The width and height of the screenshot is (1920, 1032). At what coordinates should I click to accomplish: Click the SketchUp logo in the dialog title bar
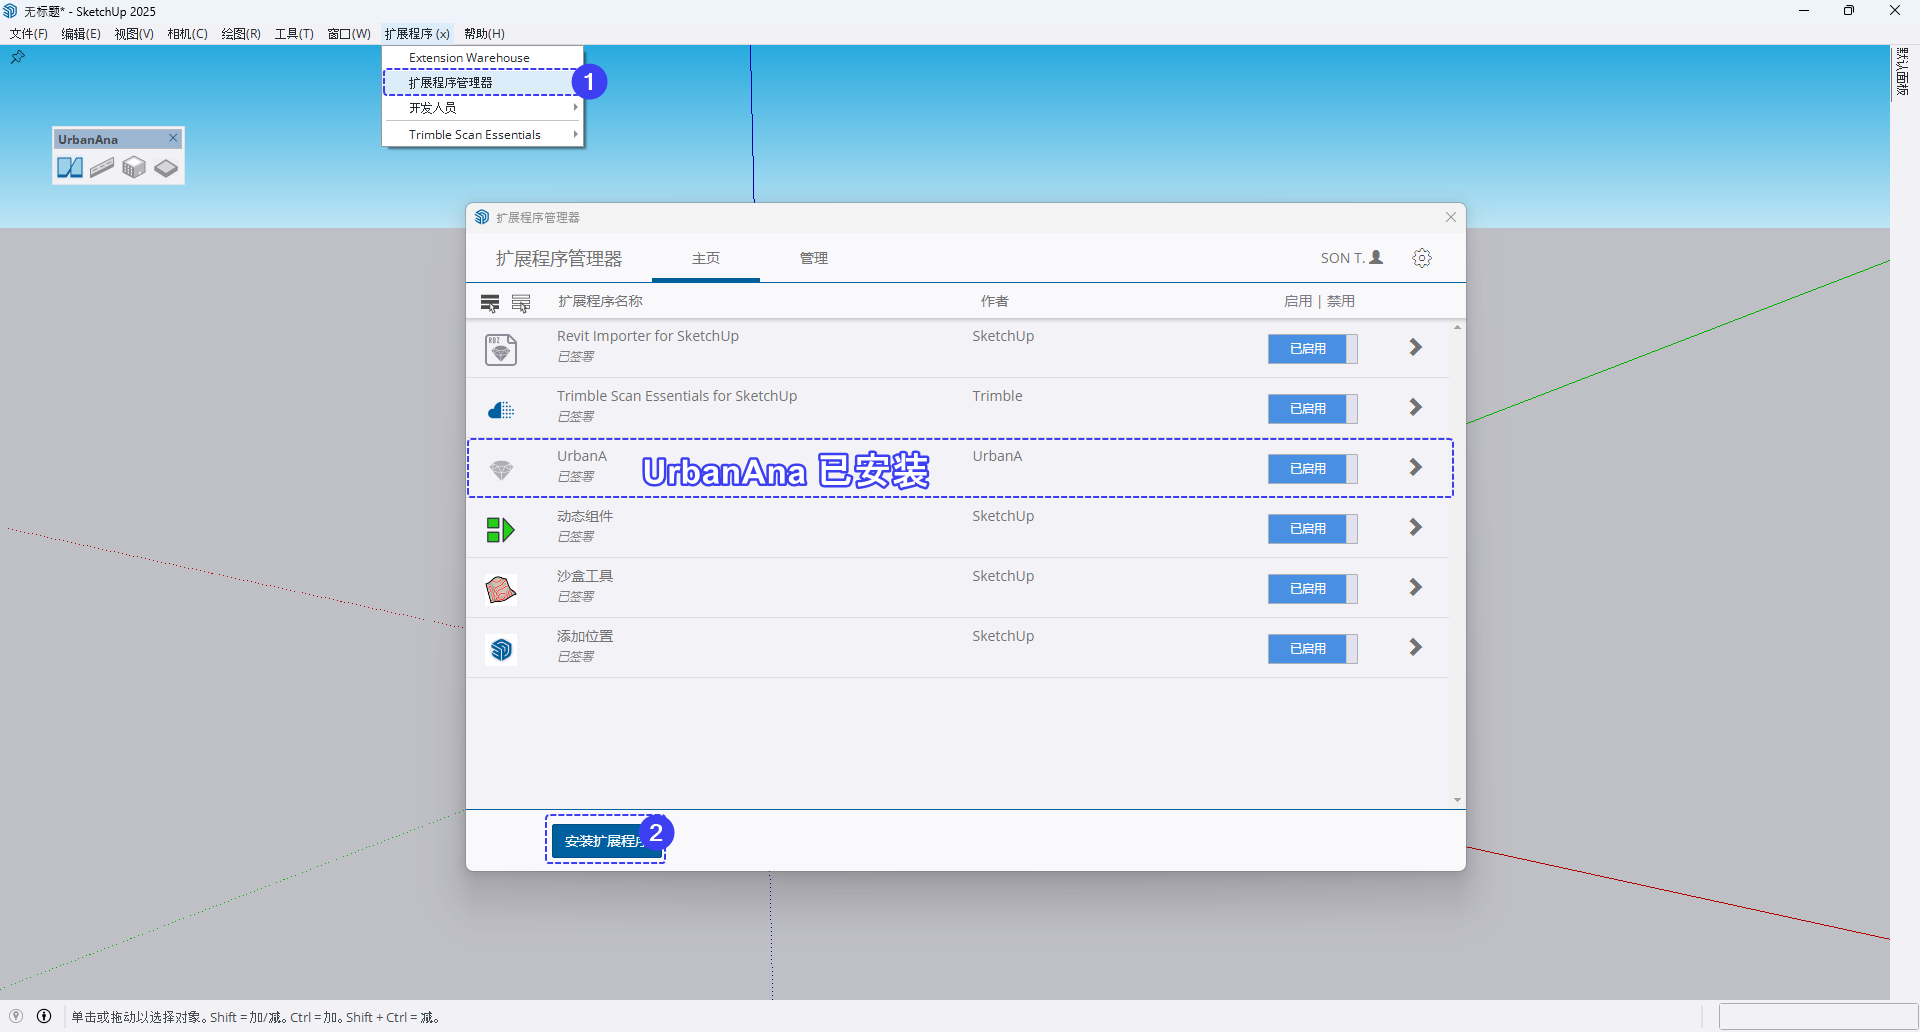pos(482,217)
